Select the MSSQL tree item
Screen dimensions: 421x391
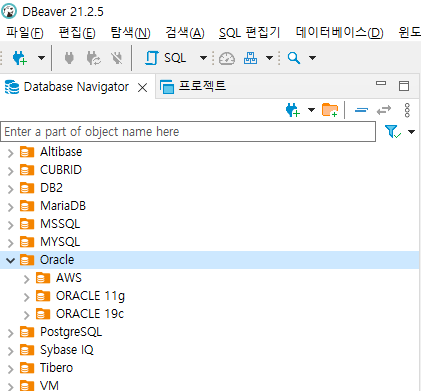coord(60,224)
